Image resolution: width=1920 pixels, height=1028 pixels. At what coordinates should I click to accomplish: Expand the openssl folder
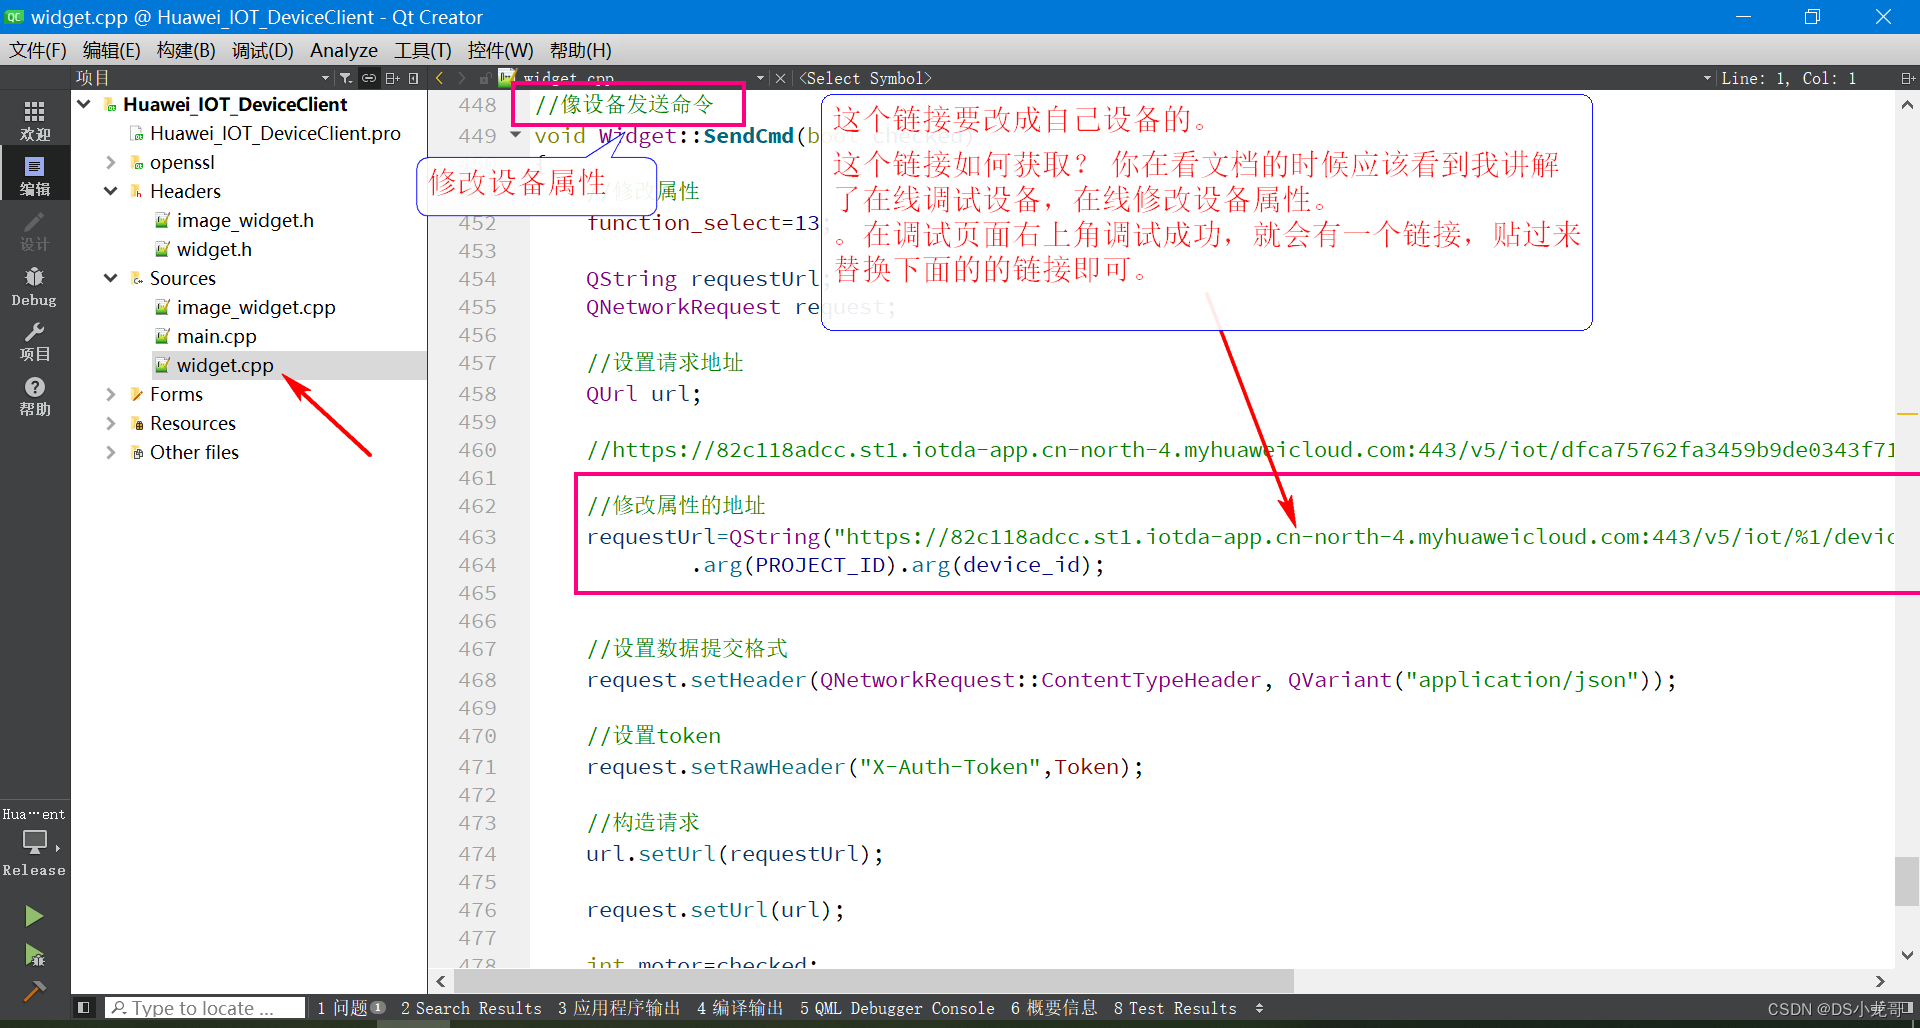111,162
